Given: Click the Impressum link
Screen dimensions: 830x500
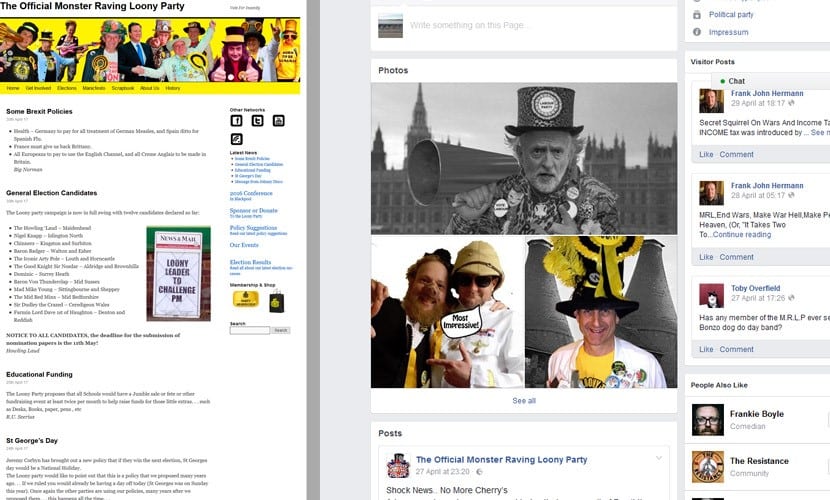Looking at the screenshot, I should tap(729, 32).
